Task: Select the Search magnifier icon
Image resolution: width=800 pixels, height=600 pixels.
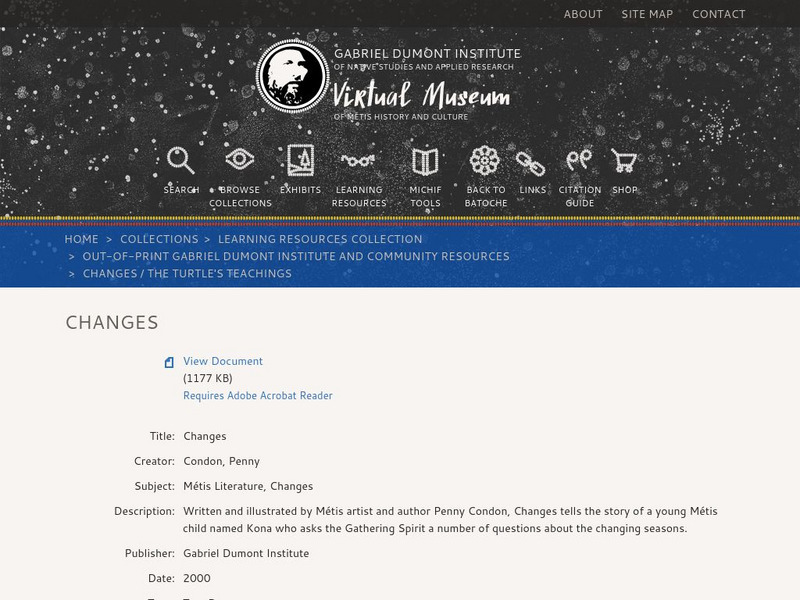Action: [180, 161]
